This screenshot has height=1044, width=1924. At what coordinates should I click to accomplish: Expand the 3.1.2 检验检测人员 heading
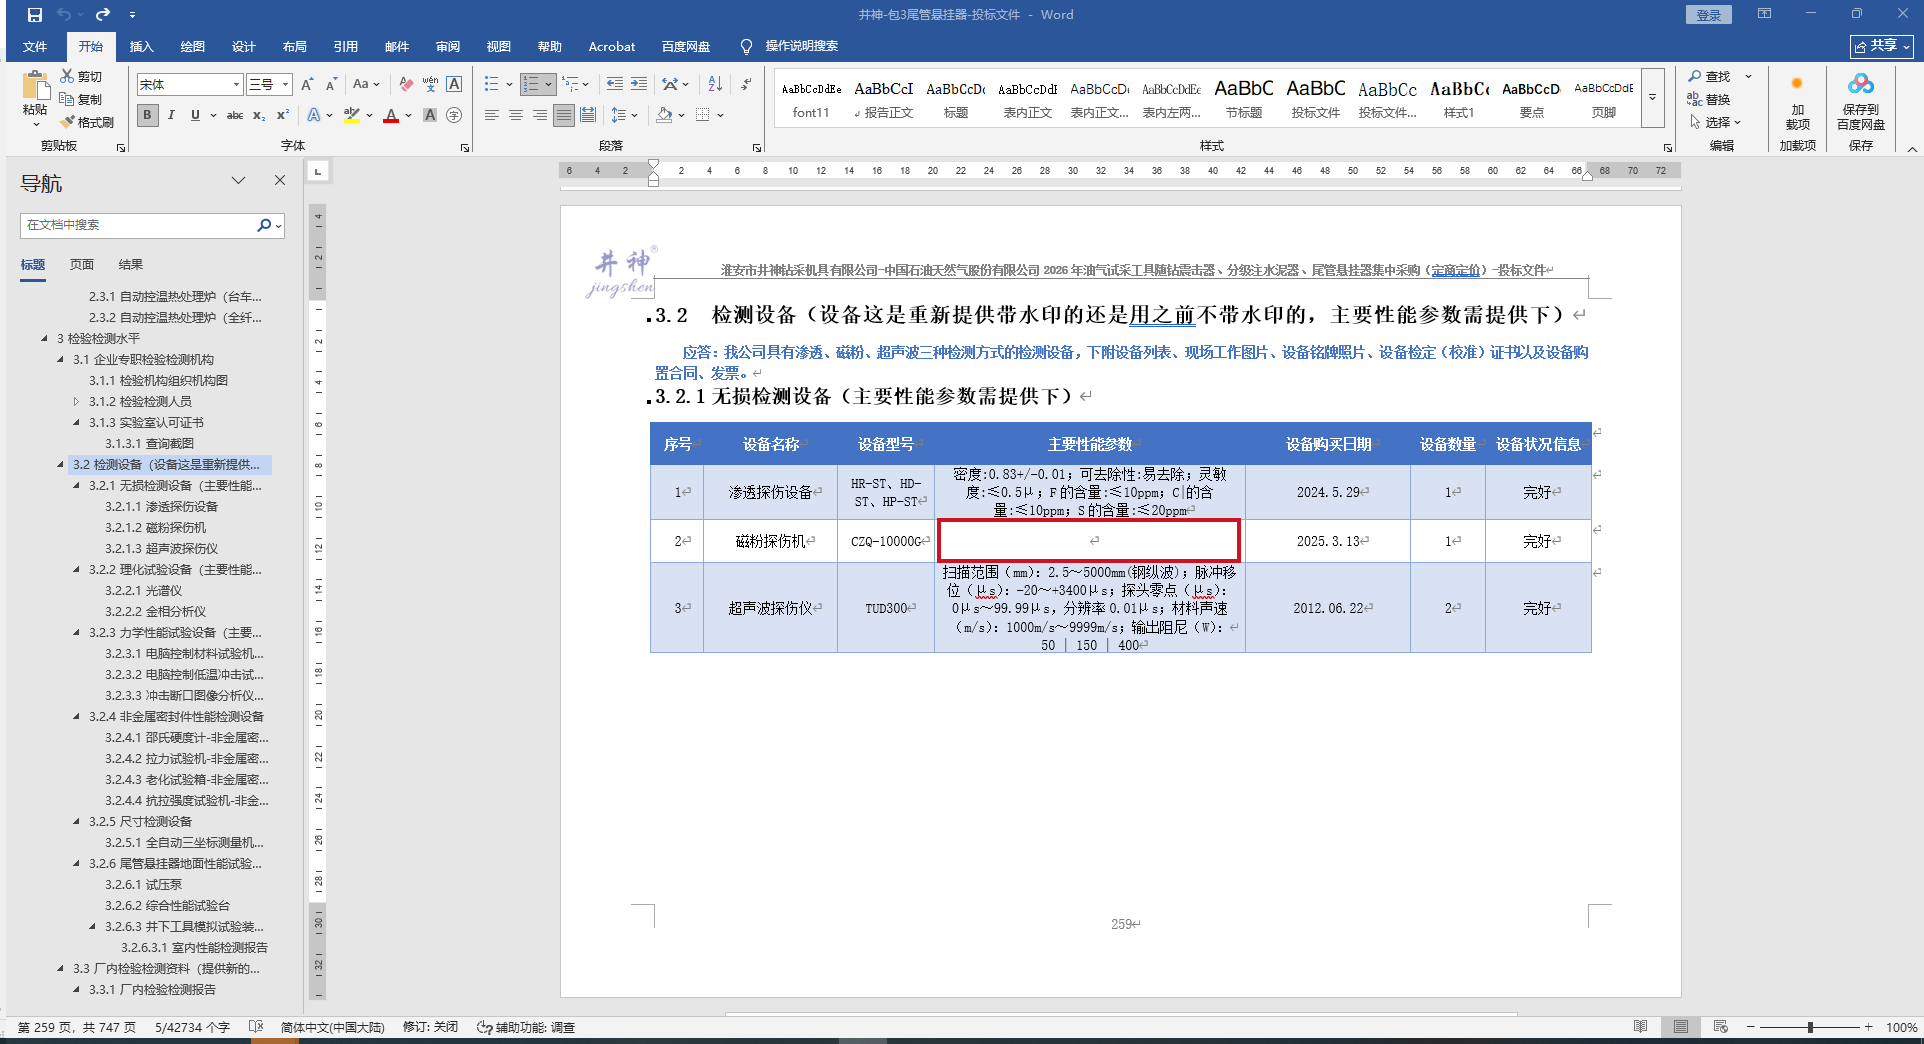[77, 402]
